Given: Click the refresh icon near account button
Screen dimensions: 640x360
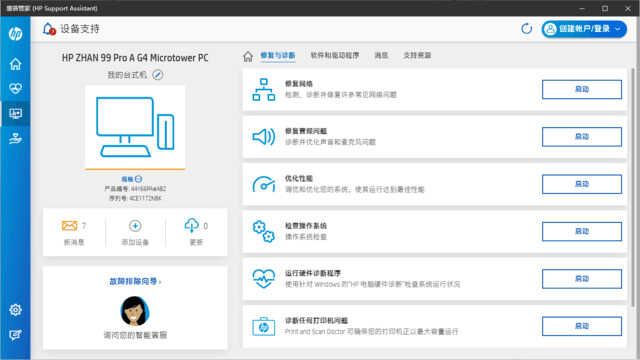Looking at the screenshot, I should [527, 29].
